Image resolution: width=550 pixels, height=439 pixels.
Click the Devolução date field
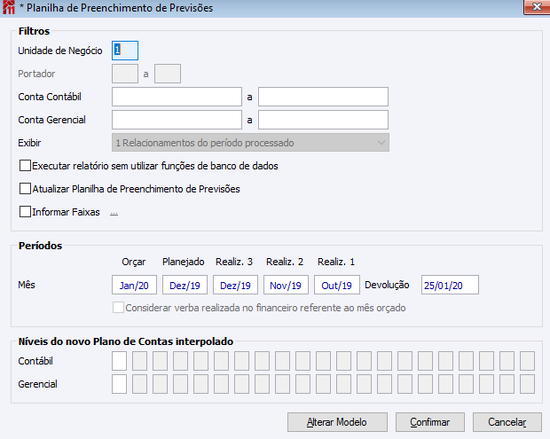(450, 285)
